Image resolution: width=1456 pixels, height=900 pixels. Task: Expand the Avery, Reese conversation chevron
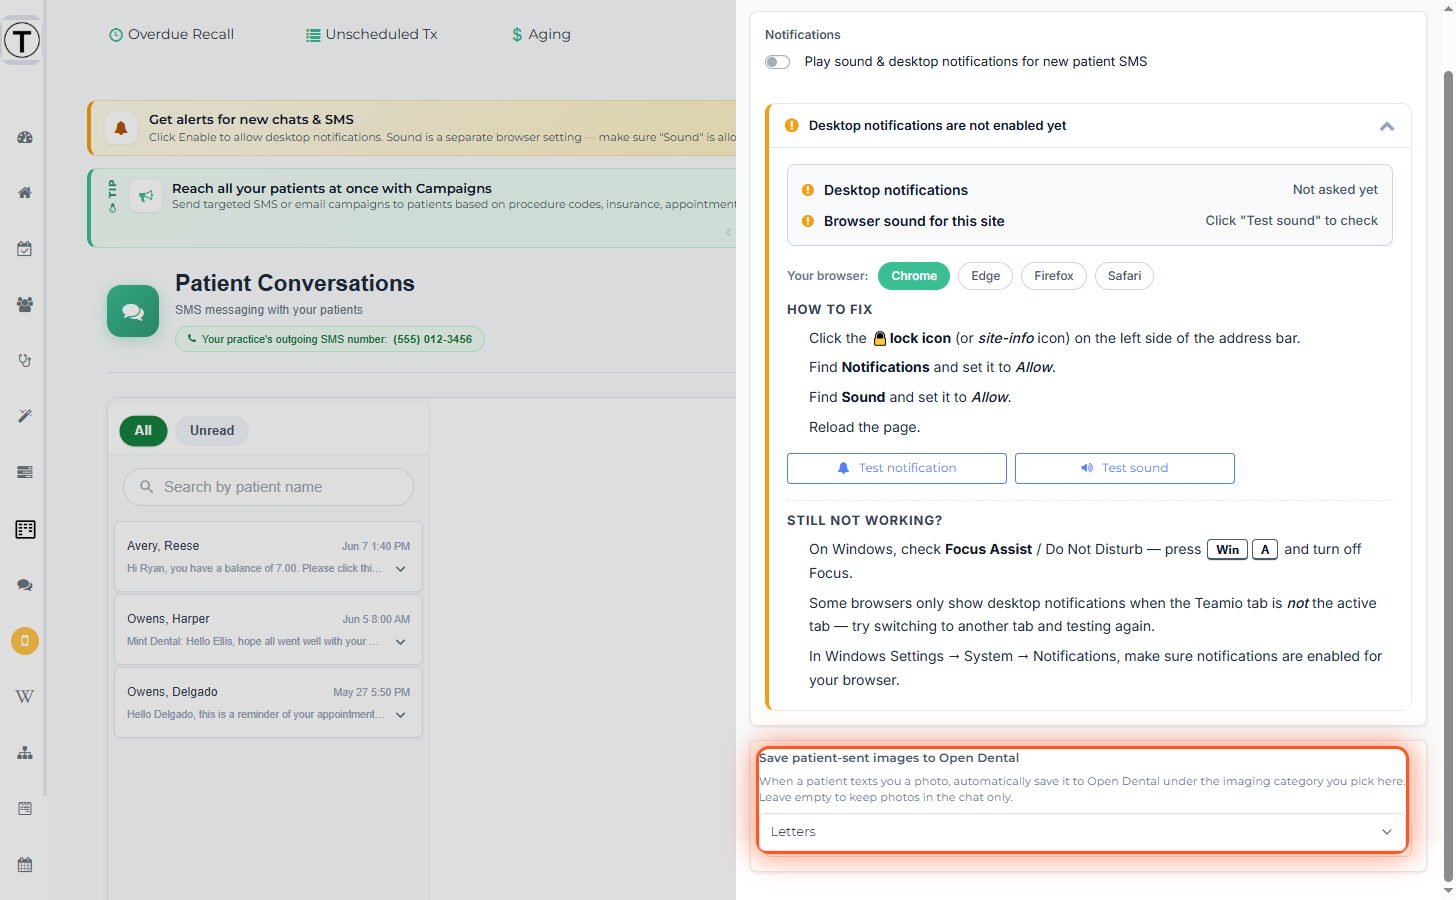tap(401, 569)
